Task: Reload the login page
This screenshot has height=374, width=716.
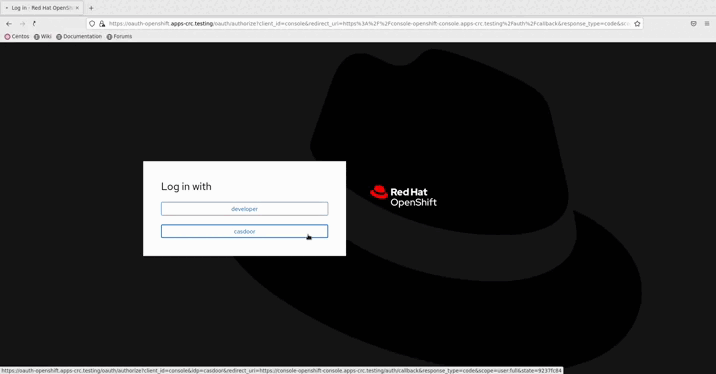Action: (34, 24)
